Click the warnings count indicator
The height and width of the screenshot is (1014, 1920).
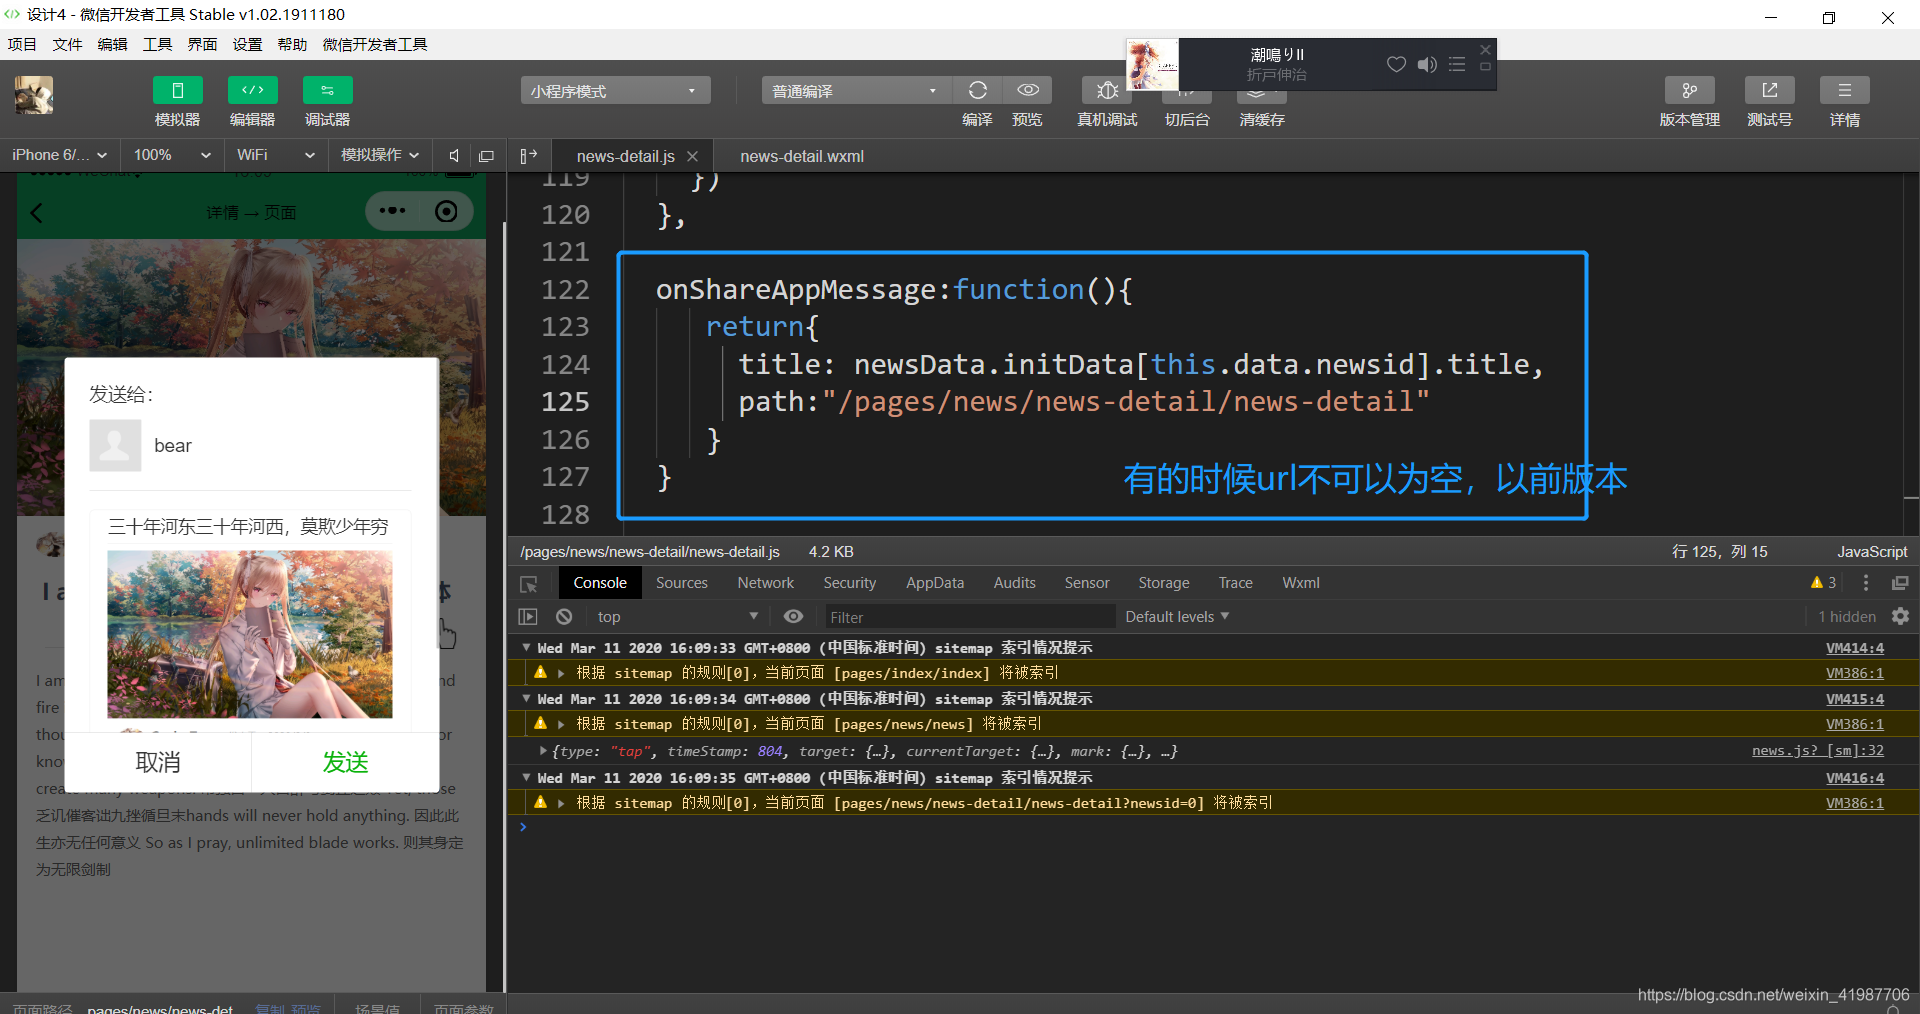(1824, 583)
